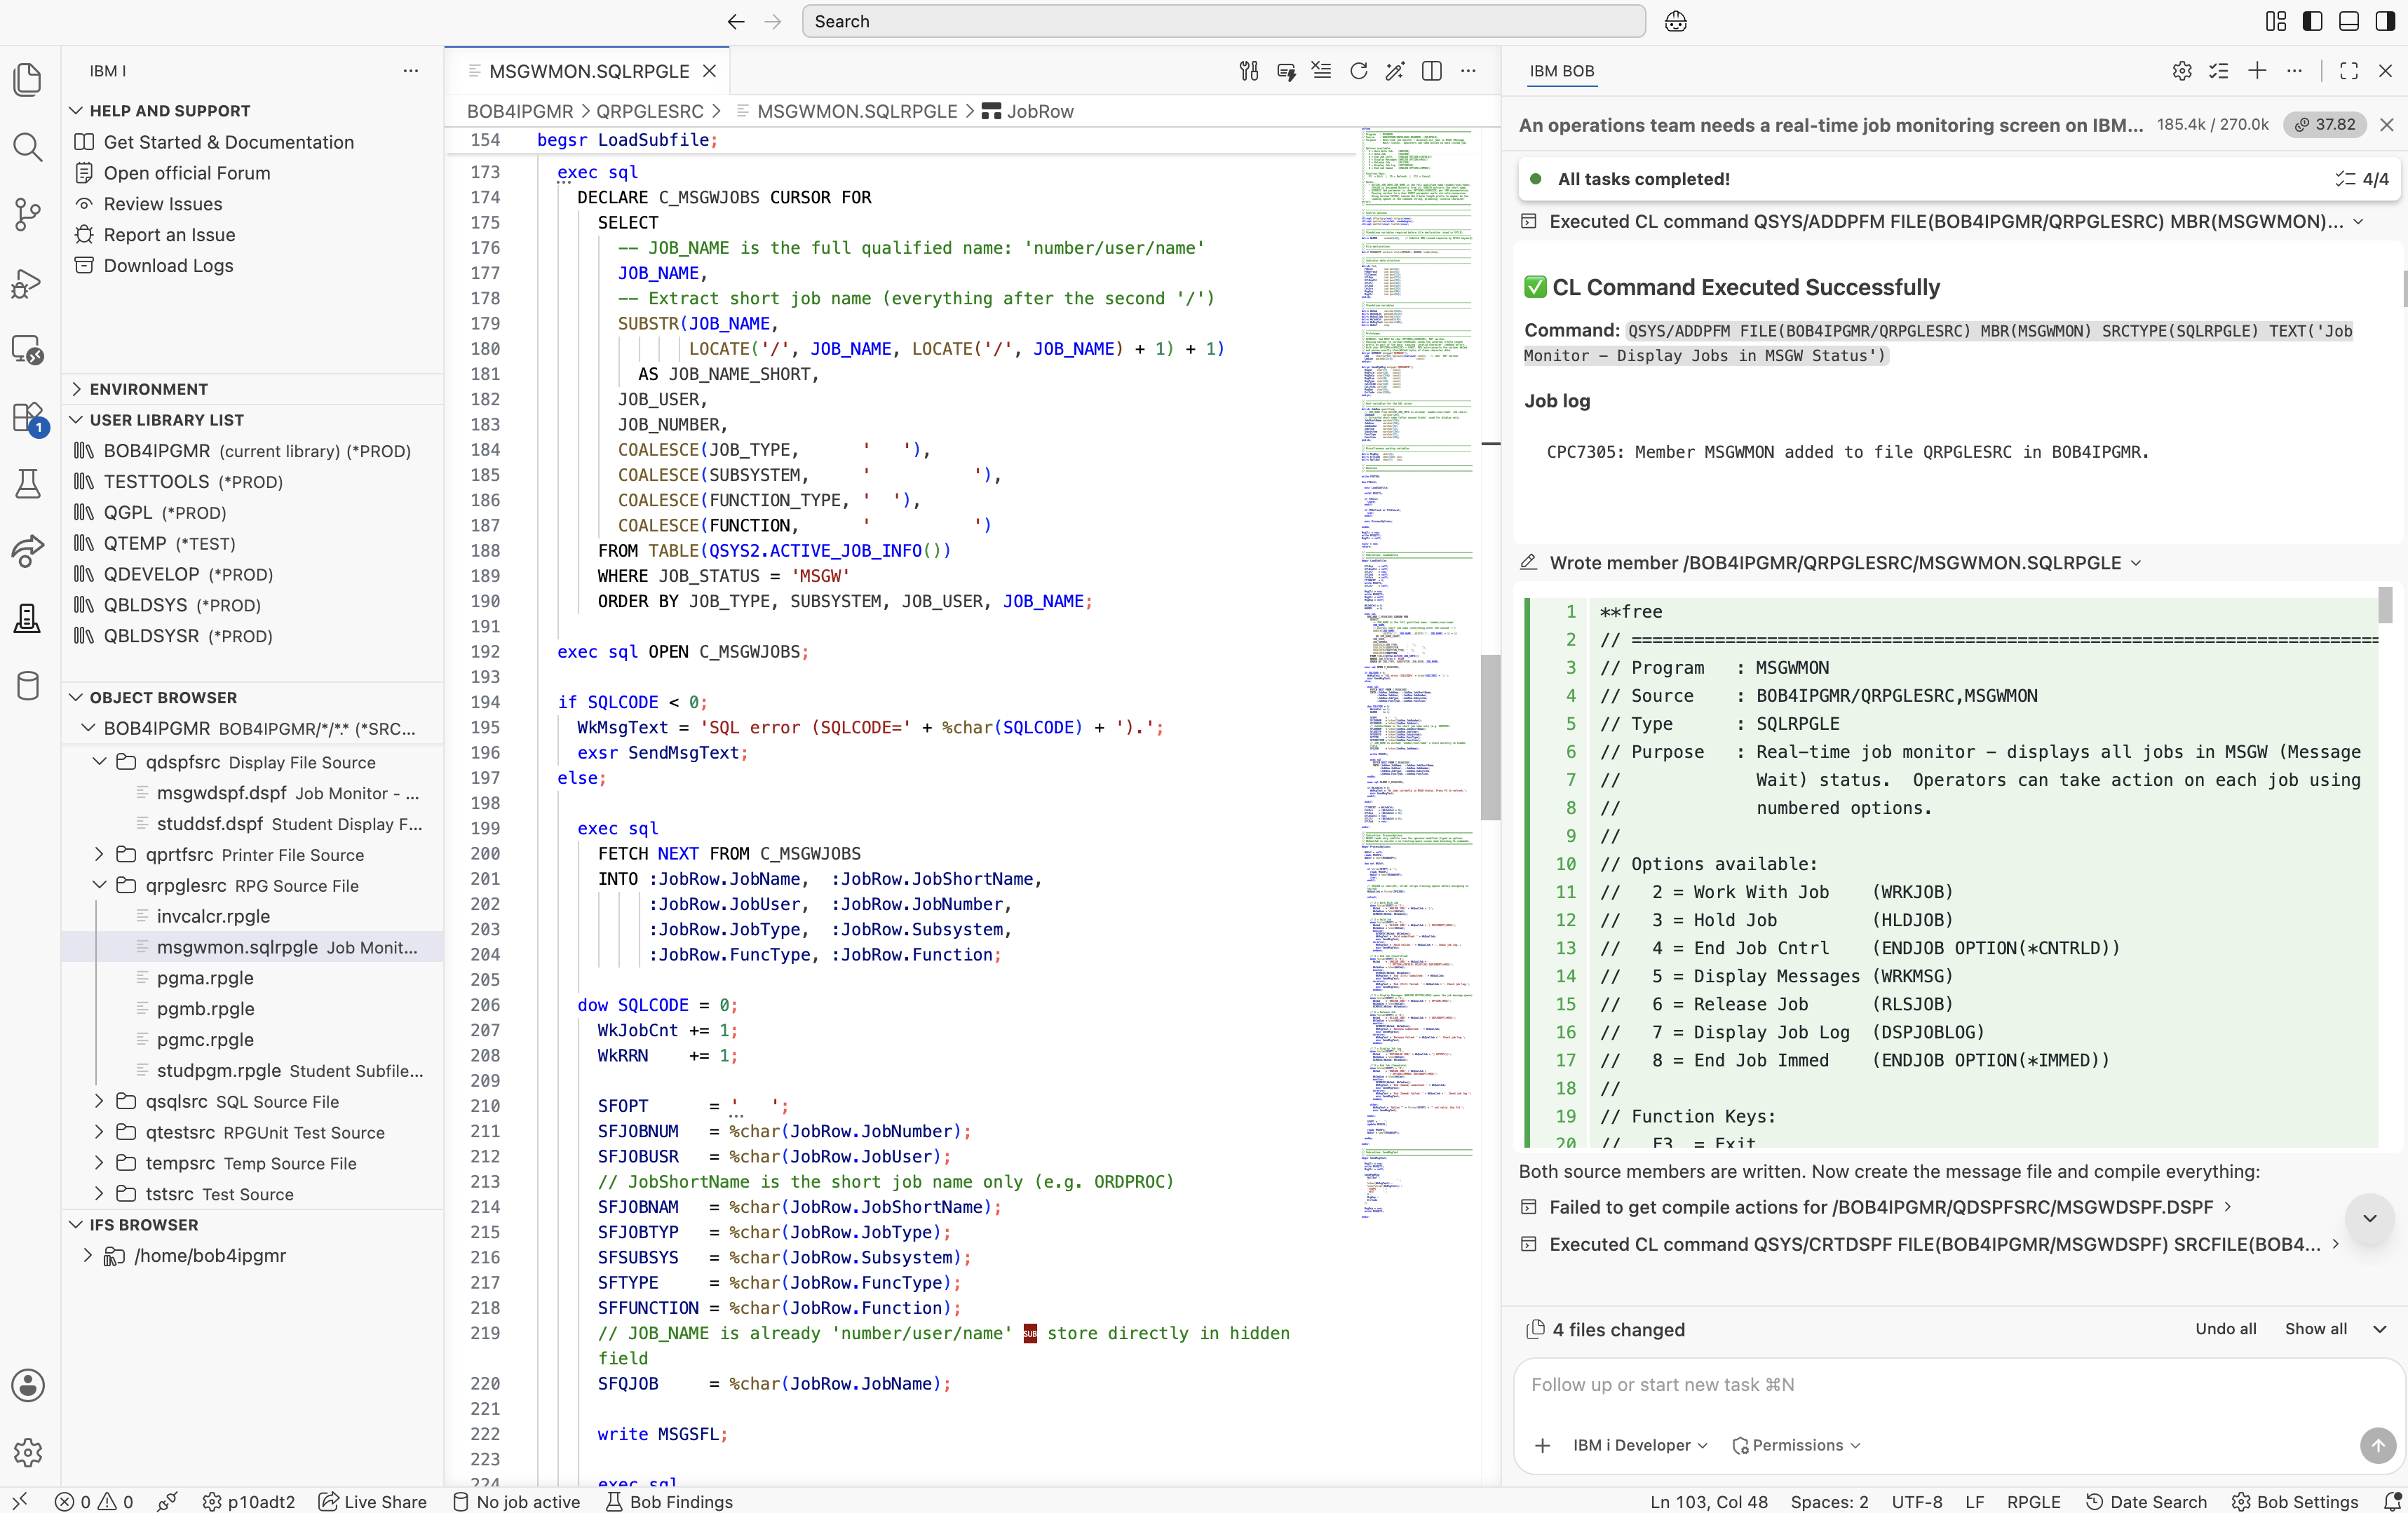
Task: Click the chat code preview scrollbar
Action: [x=2385, y=605]
